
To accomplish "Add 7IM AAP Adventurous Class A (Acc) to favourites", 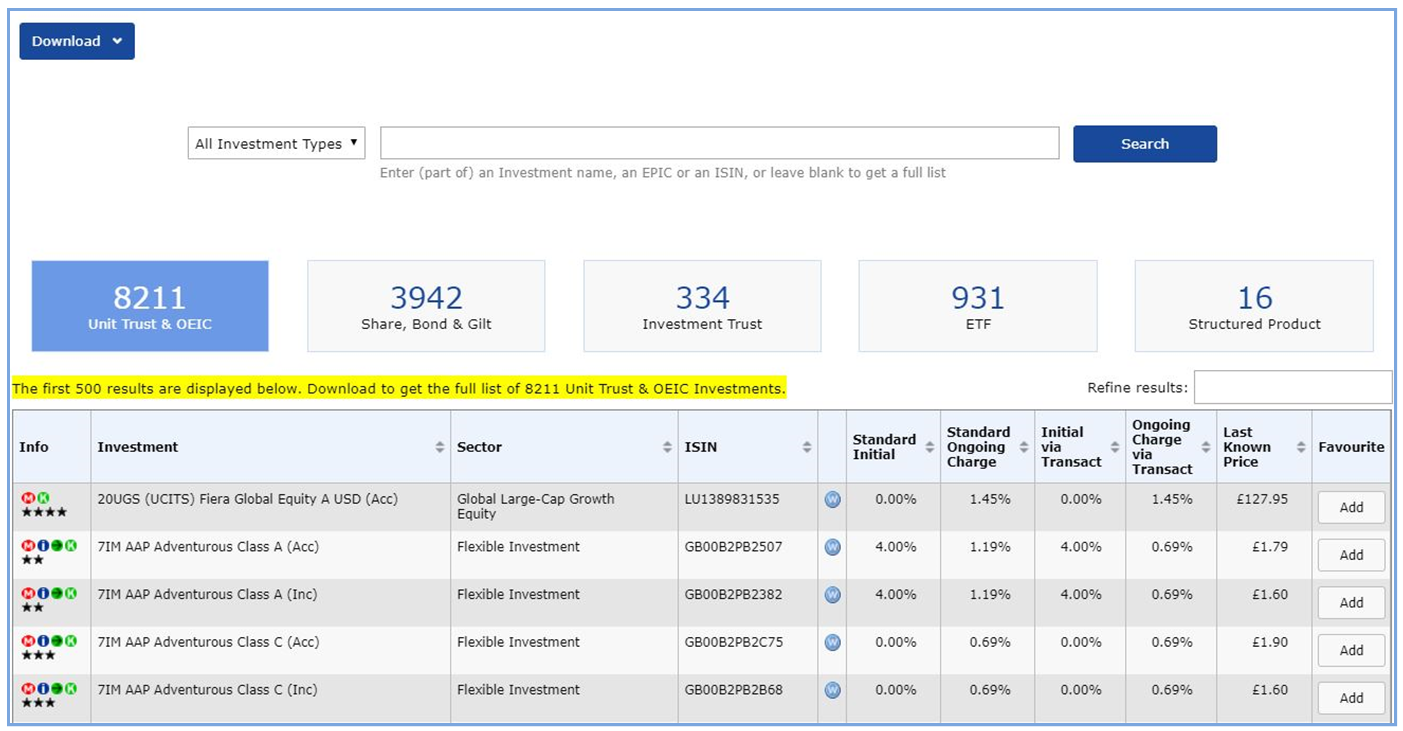I will (1351, 555).
